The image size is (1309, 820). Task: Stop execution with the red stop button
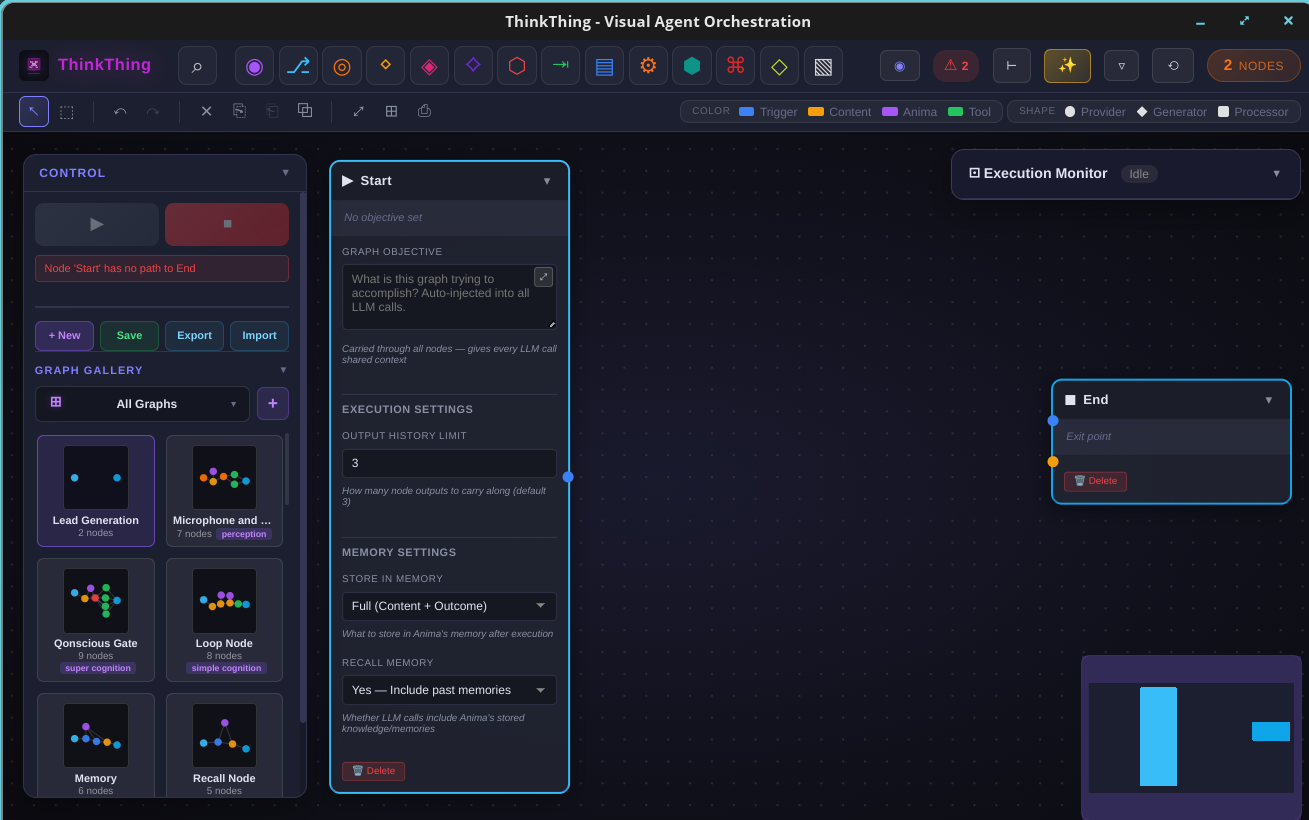[x=227, y=224]
